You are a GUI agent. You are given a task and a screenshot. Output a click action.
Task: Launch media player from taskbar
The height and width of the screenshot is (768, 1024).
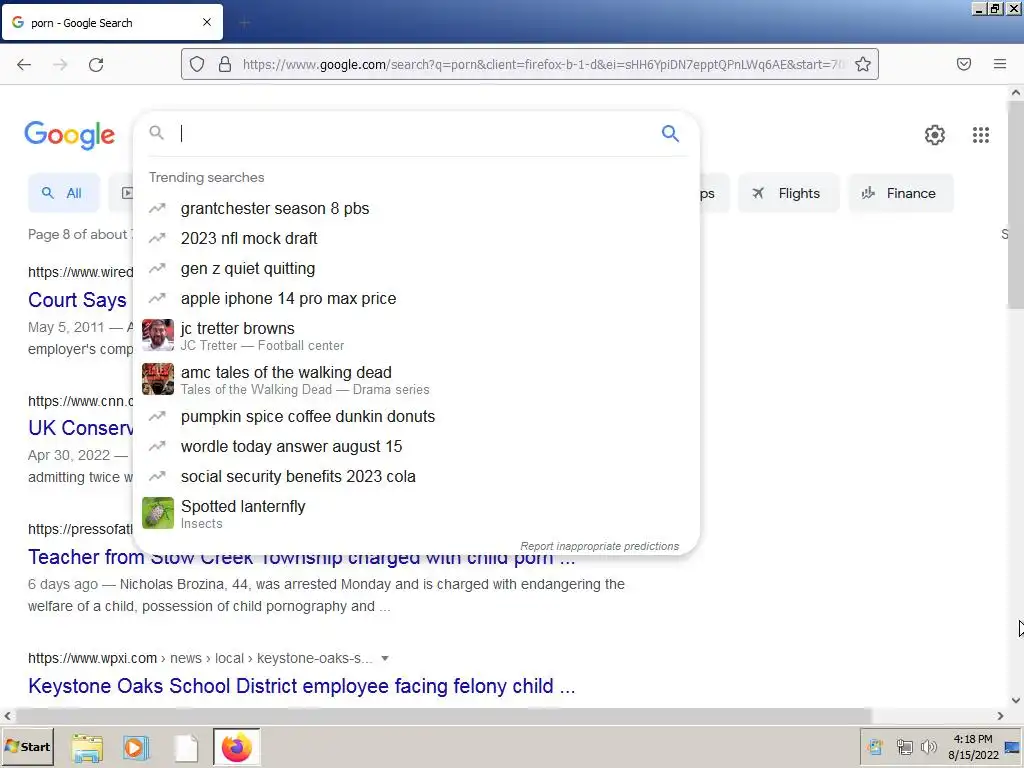136,748
